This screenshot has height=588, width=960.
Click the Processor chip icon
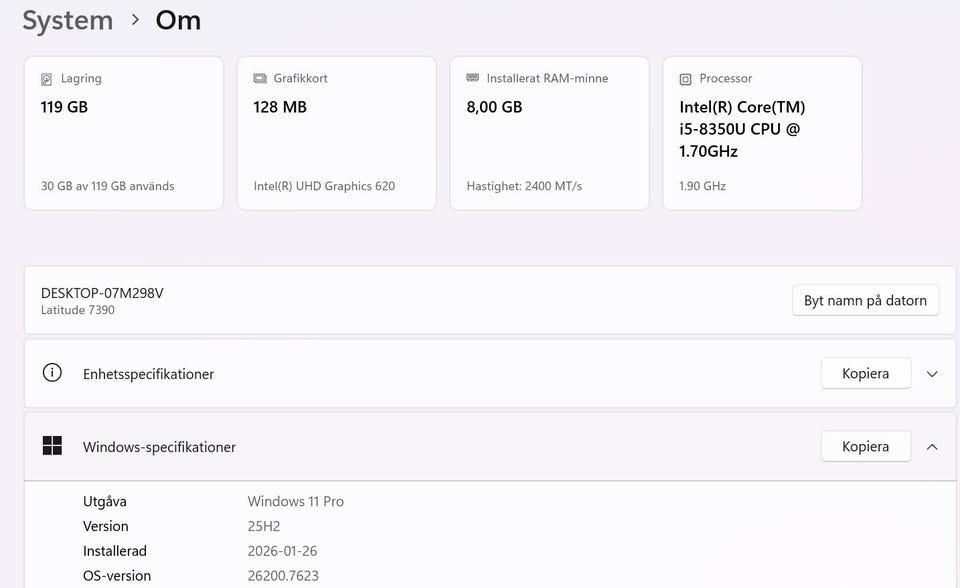pos(686,79)
